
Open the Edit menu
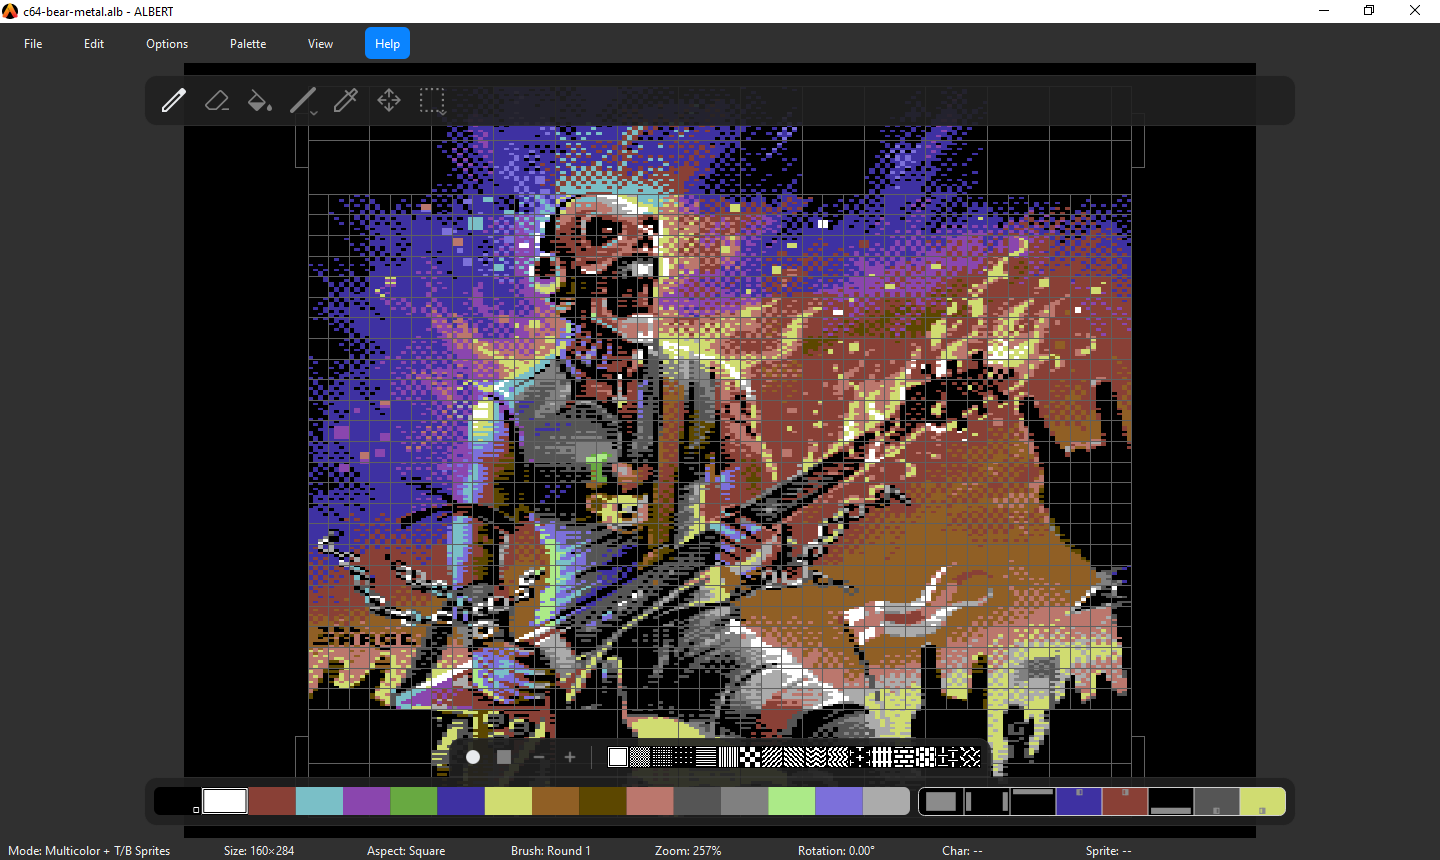(x=94, y=44)
